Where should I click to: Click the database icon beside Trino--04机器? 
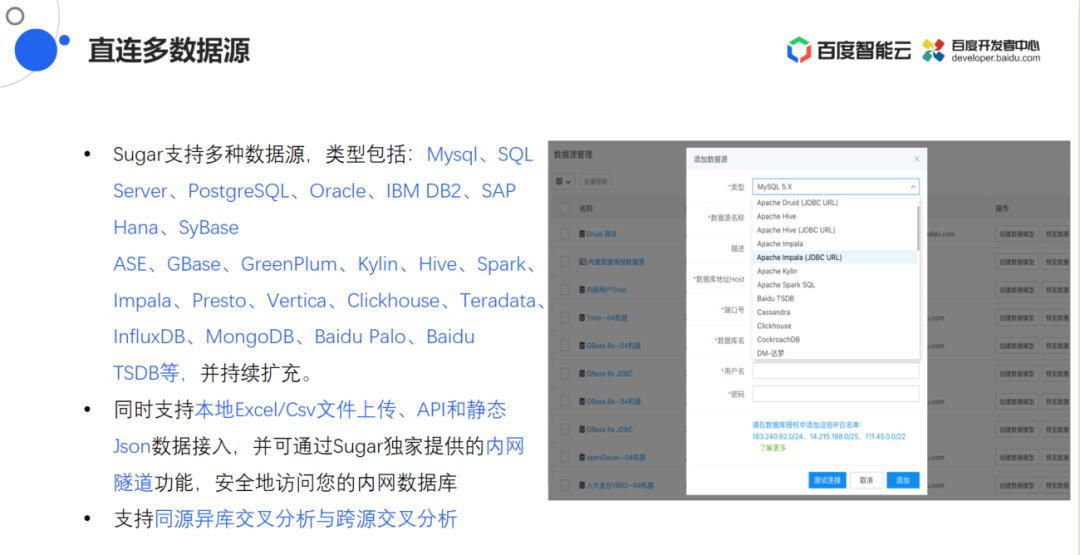pos(582,317)
